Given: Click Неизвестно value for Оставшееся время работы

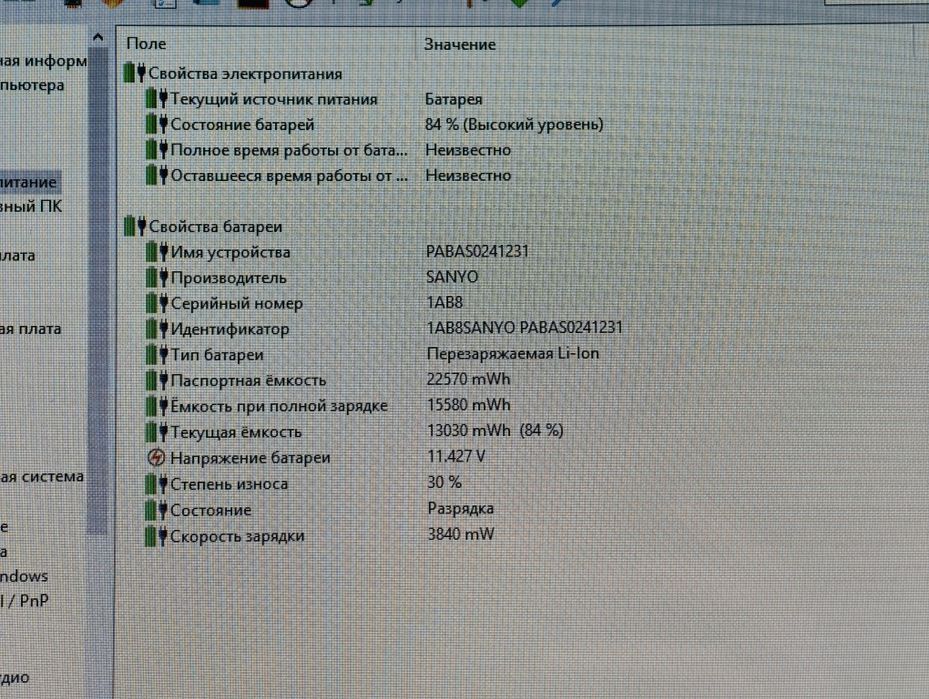Looking at the screenshot, I should point(468,175).
